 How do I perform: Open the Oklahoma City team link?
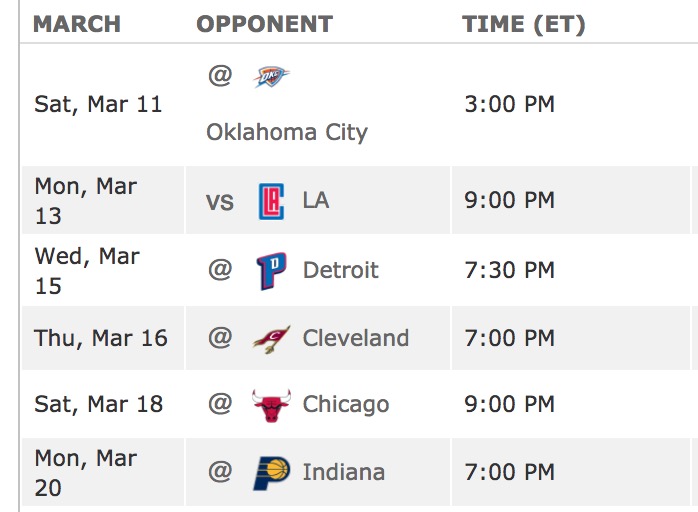tap(287, 132)
